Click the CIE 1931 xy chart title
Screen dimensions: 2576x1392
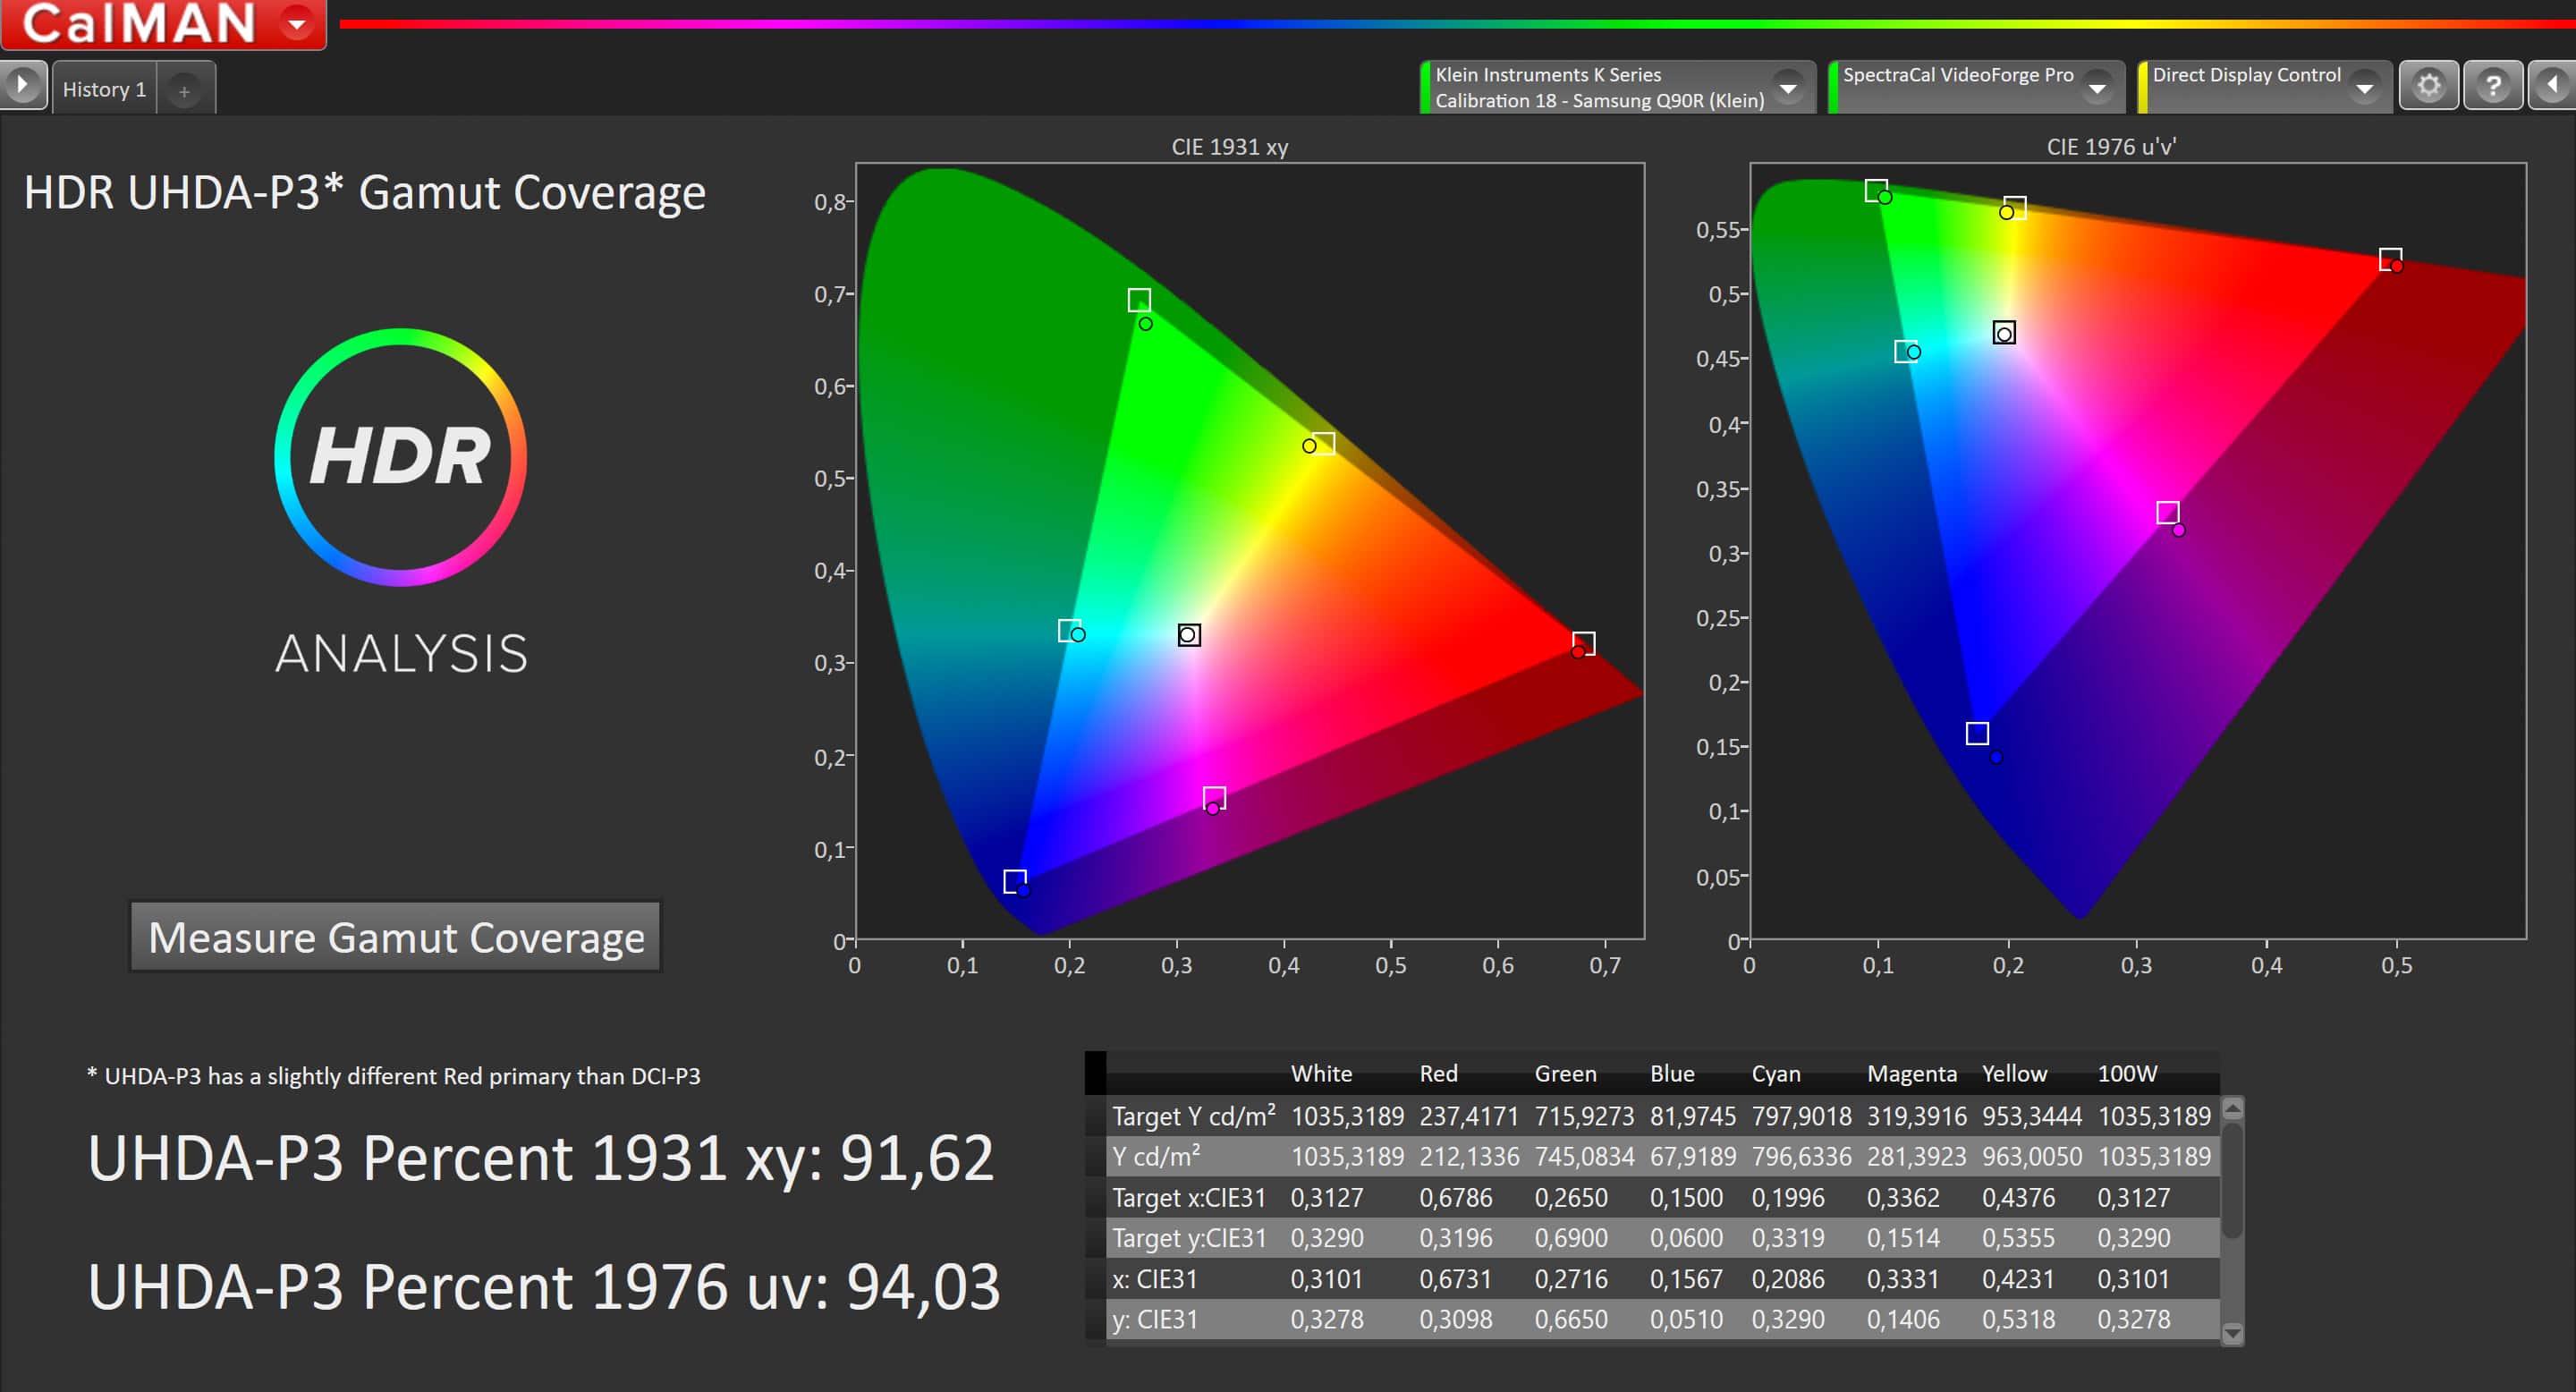click(x=1229, y=147)
